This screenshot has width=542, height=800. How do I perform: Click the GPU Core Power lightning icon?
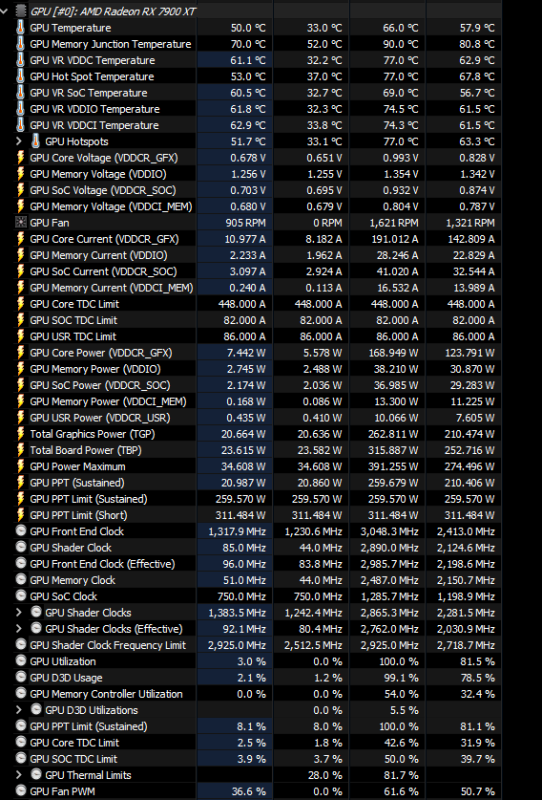[x=20, y=353]
